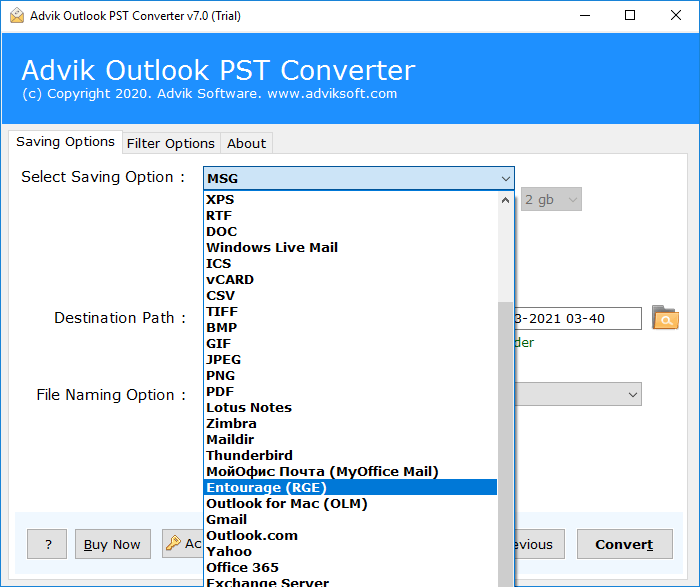Select PDF from the list

pyautogui.click(x=350, y=391)
